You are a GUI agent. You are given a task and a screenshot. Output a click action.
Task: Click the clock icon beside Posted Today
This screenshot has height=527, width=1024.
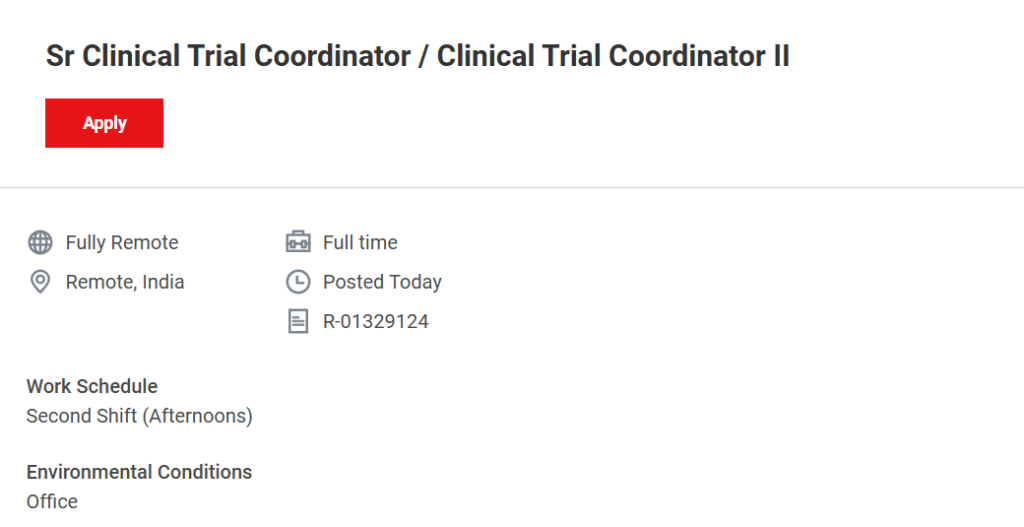pyautogui.click(x=298, y=282)
